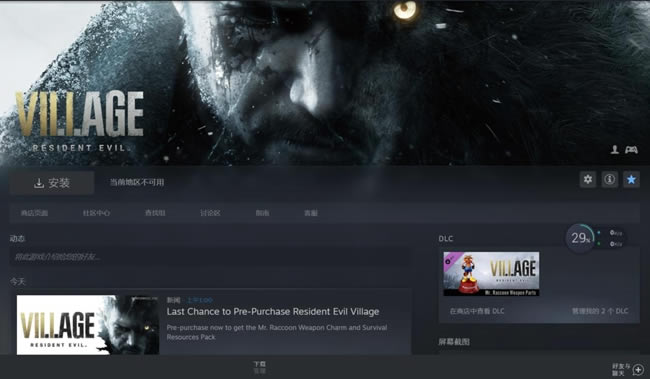The width and height of the screenshot is (650, 379).
Task: Open game info with the circled i icon
Action: pos(609,180)
